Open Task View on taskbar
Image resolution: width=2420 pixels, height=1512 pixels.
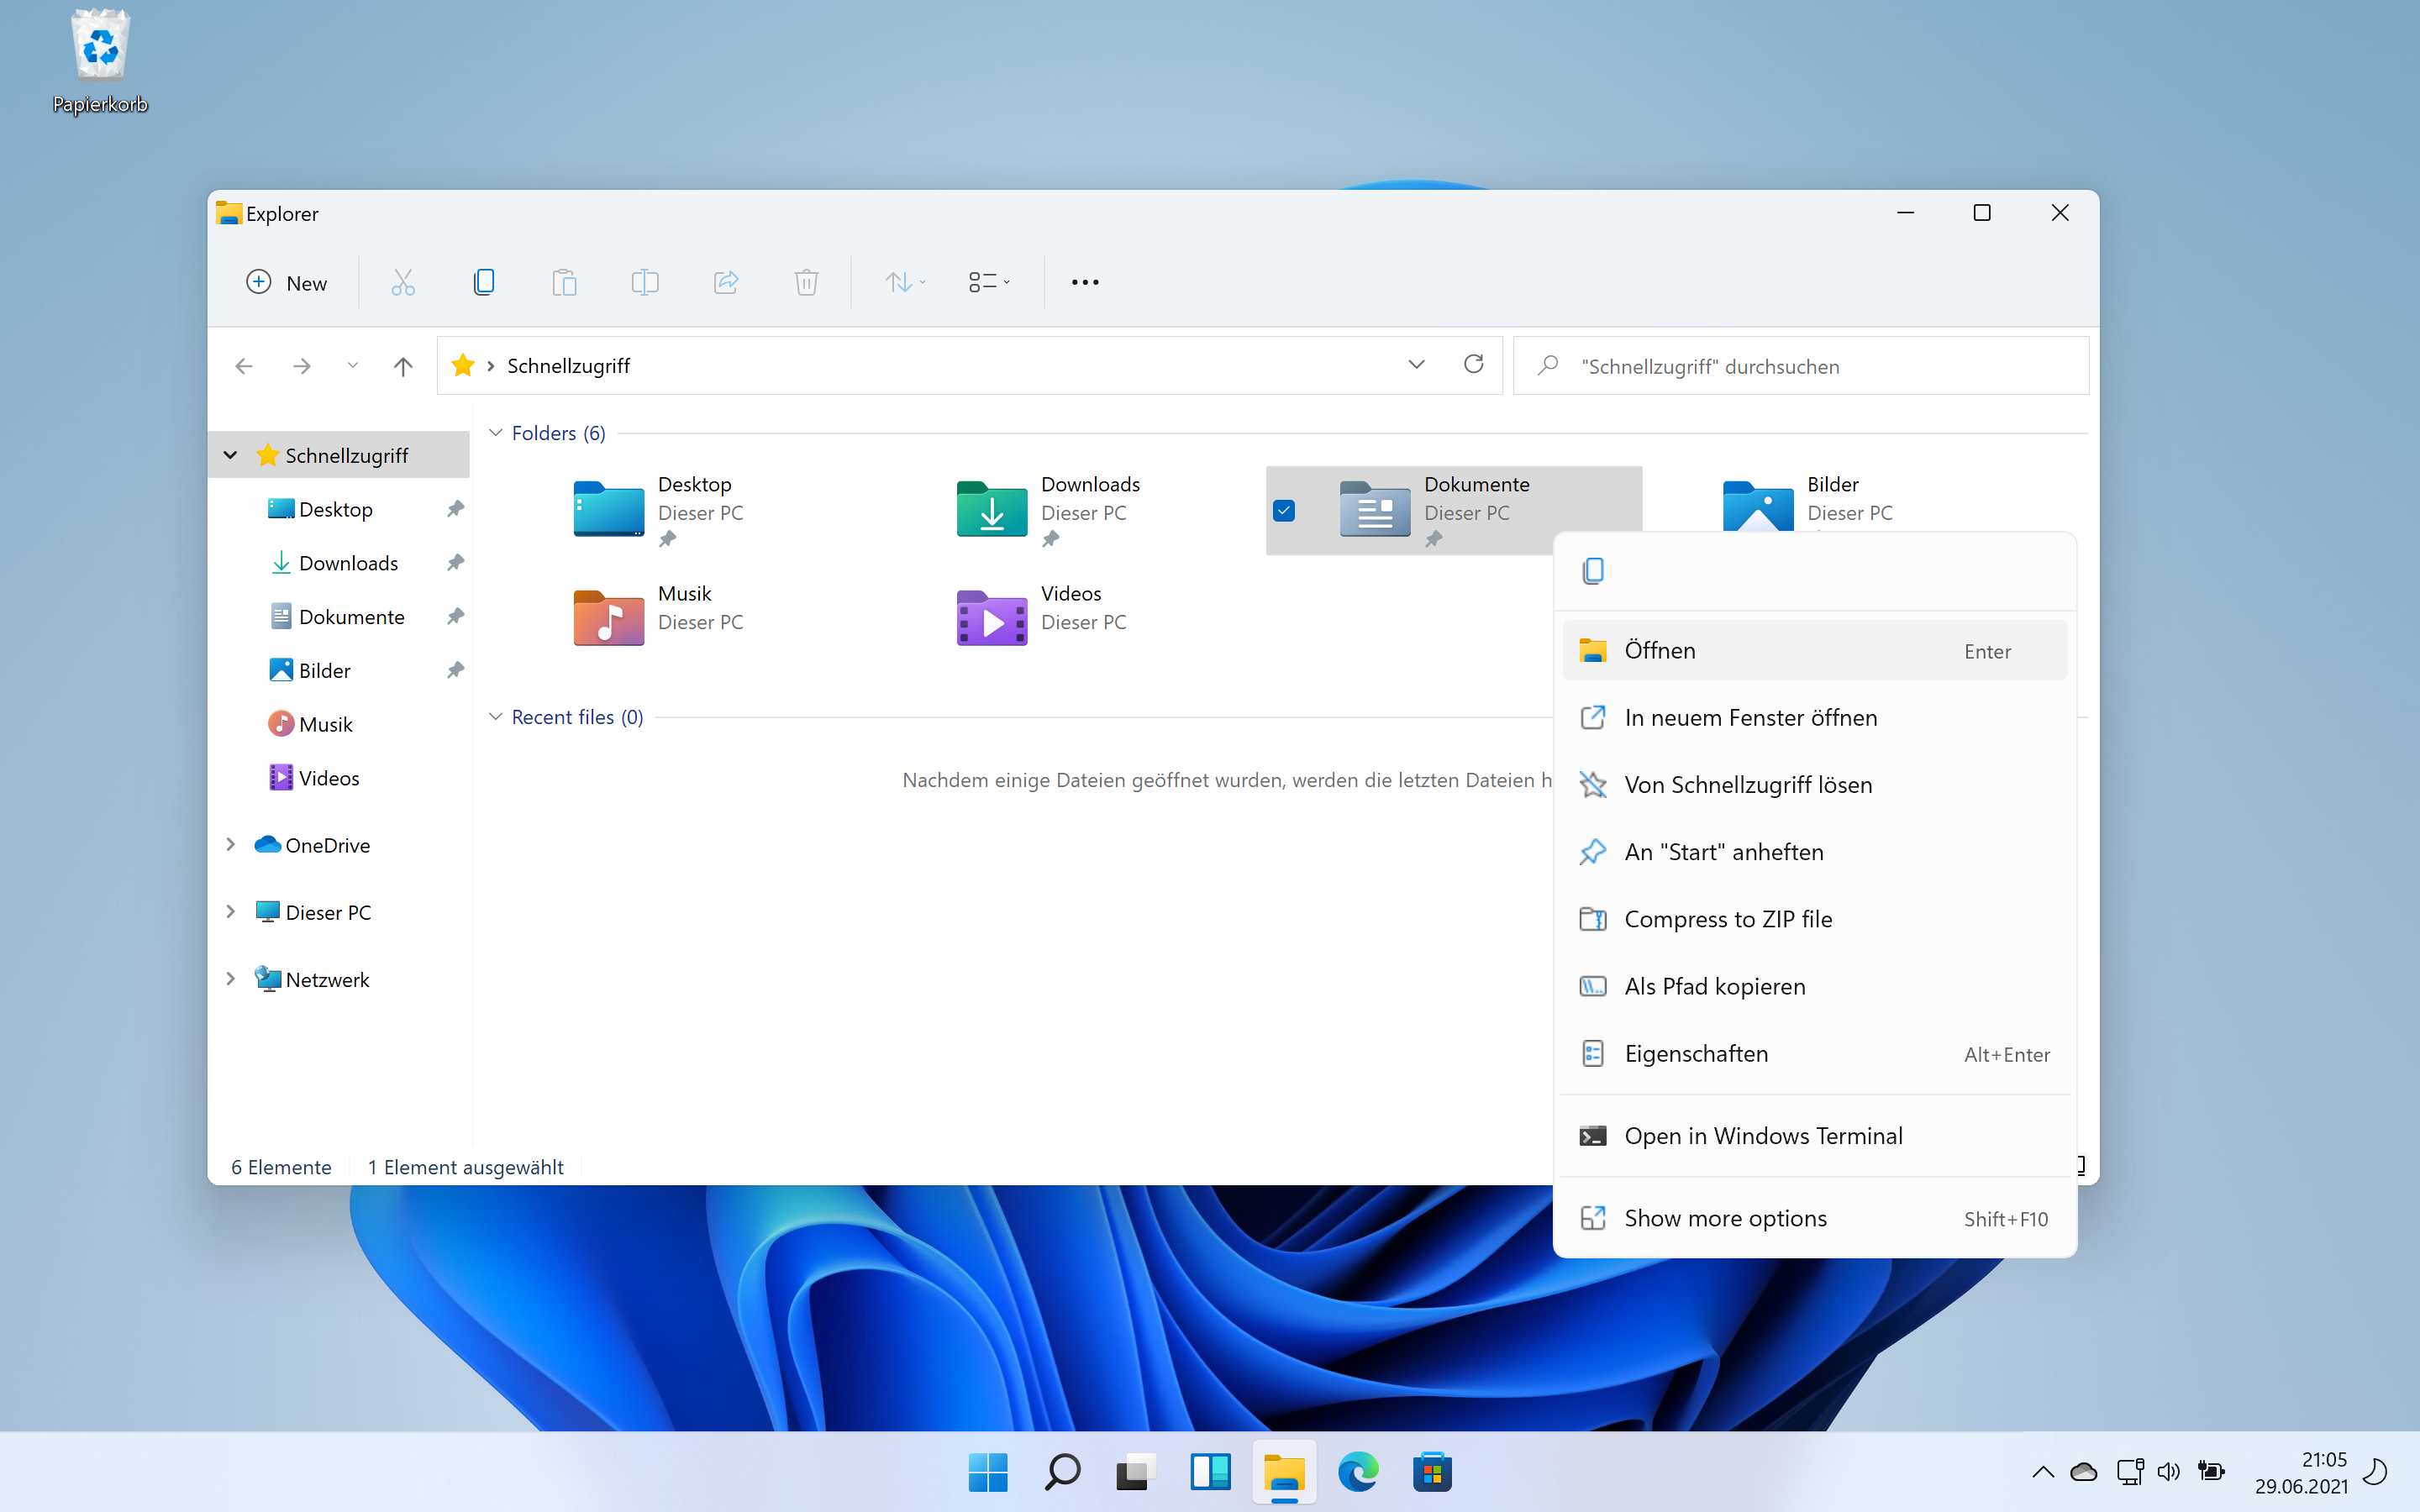(1136, 1472)
